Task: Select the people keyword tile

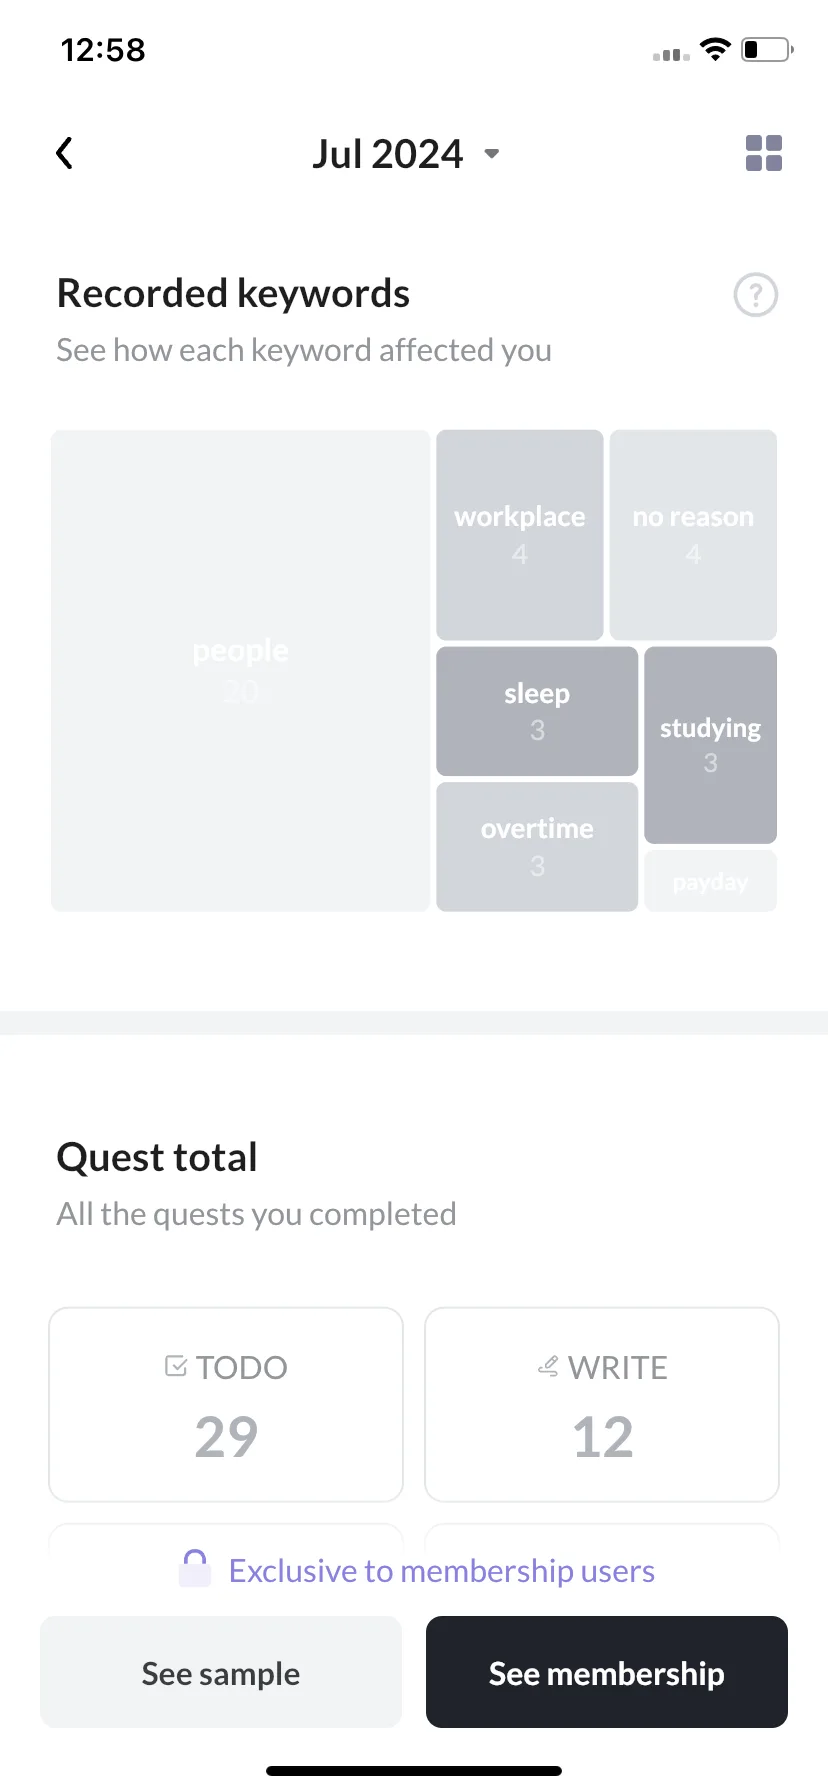Action: 241,670
